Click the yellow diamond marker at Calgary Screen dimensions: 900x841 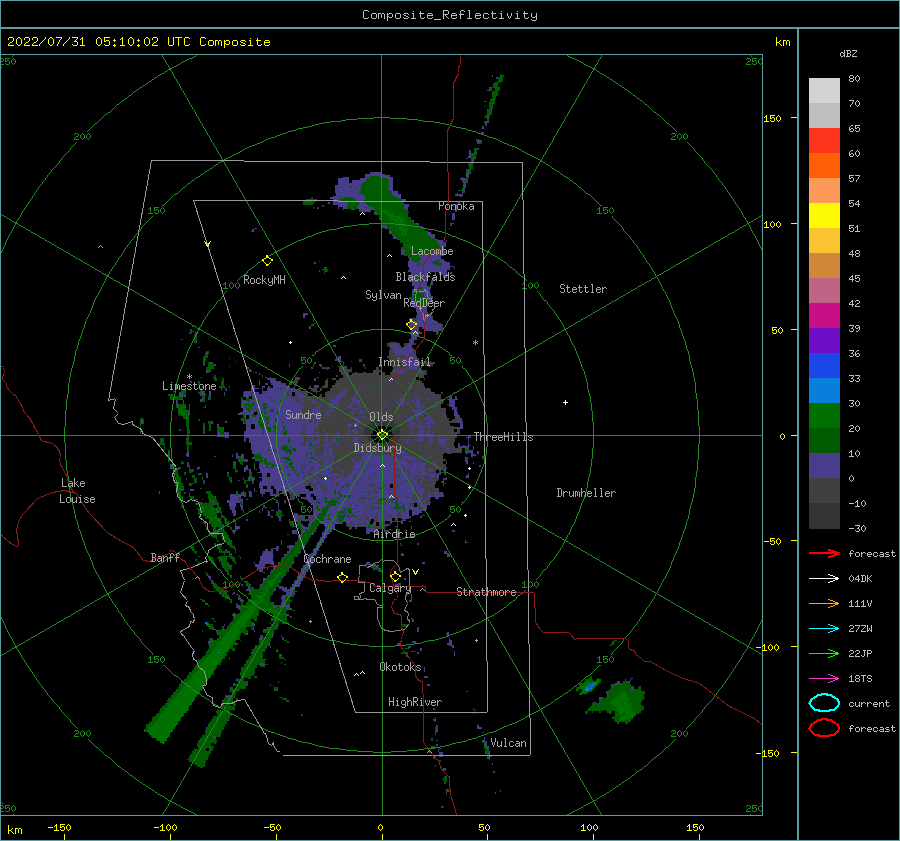395,576
